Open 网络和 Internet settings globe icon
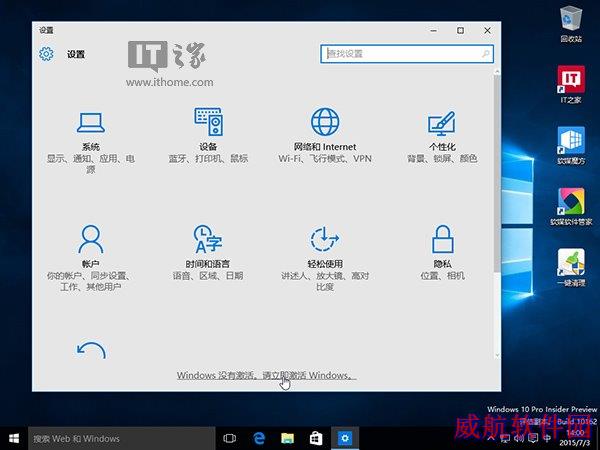Screen dimensions: 600x450 click(325, 122)
